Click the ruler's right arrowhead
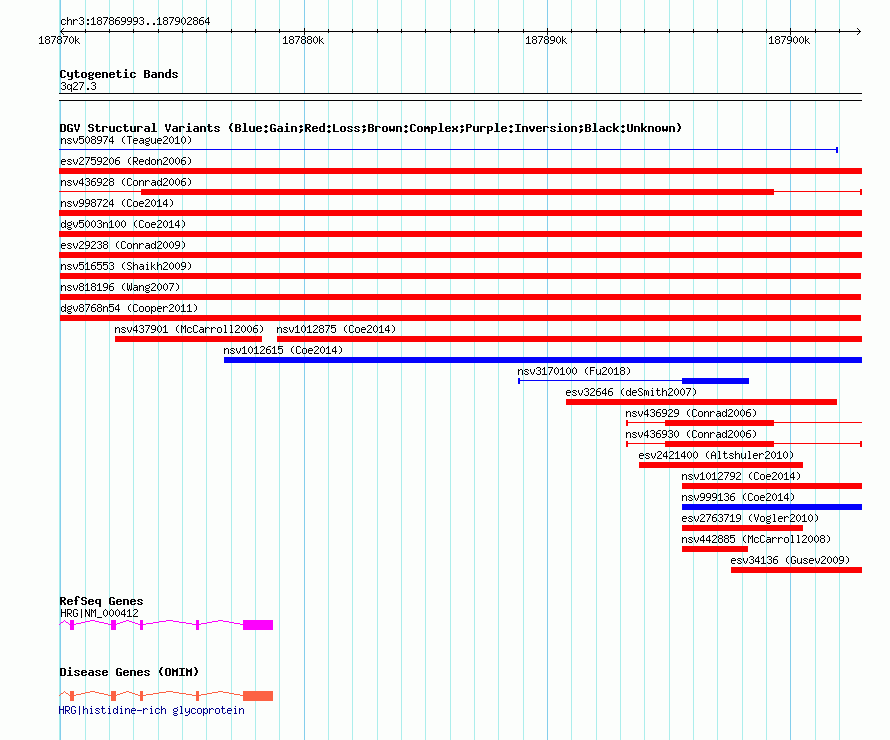 coord(859,31)
